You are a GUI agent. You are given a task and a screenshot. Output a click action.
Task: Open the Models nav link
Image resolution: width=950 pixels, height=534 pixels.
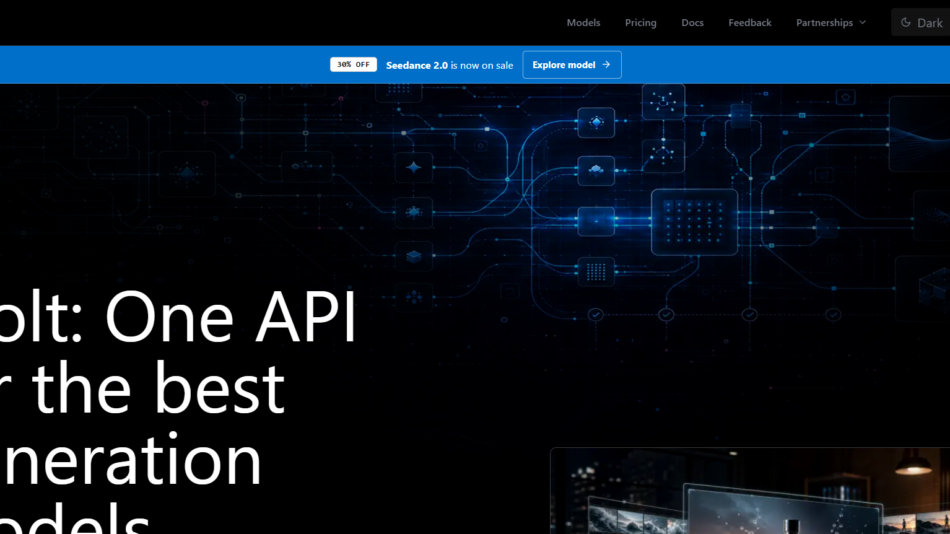583,22
